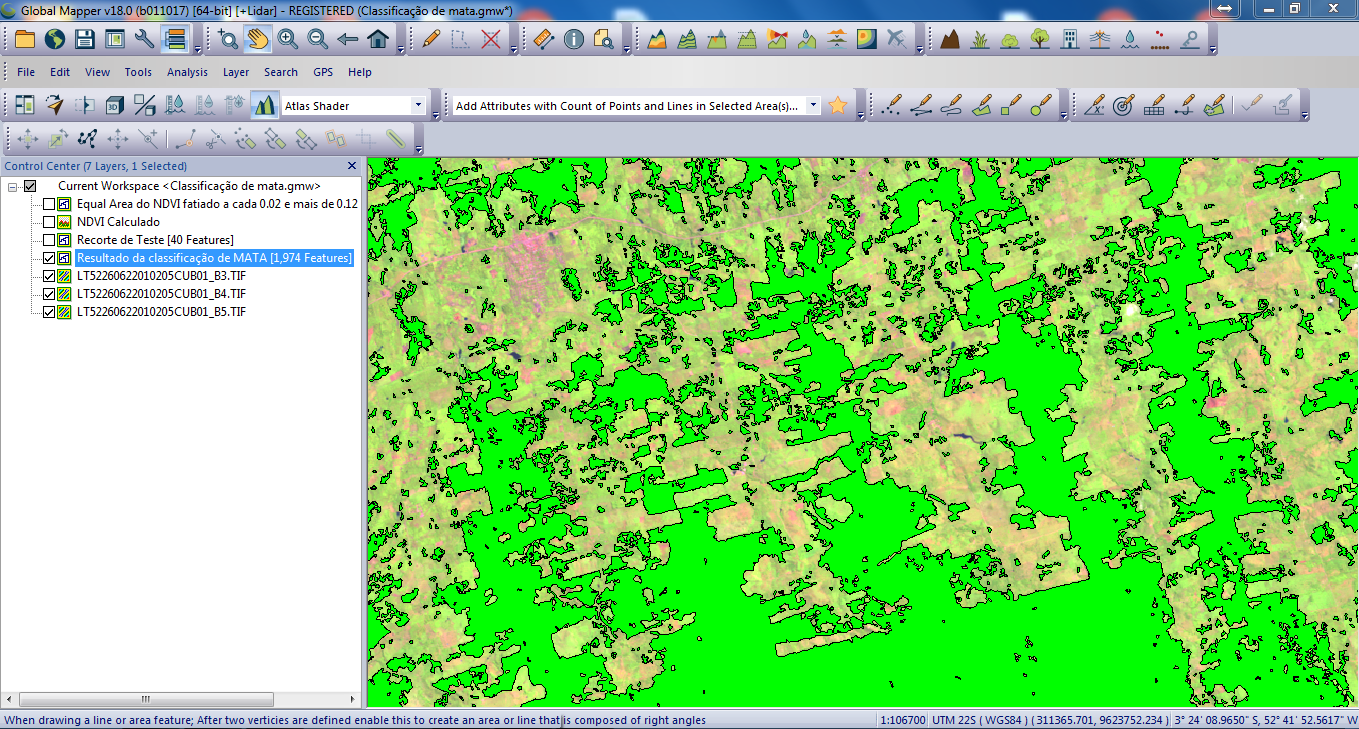The width and height of the screenshot is (1359, 729).
Task: Open the Atlas Shader dropdown
Action: tap(418, 105)
